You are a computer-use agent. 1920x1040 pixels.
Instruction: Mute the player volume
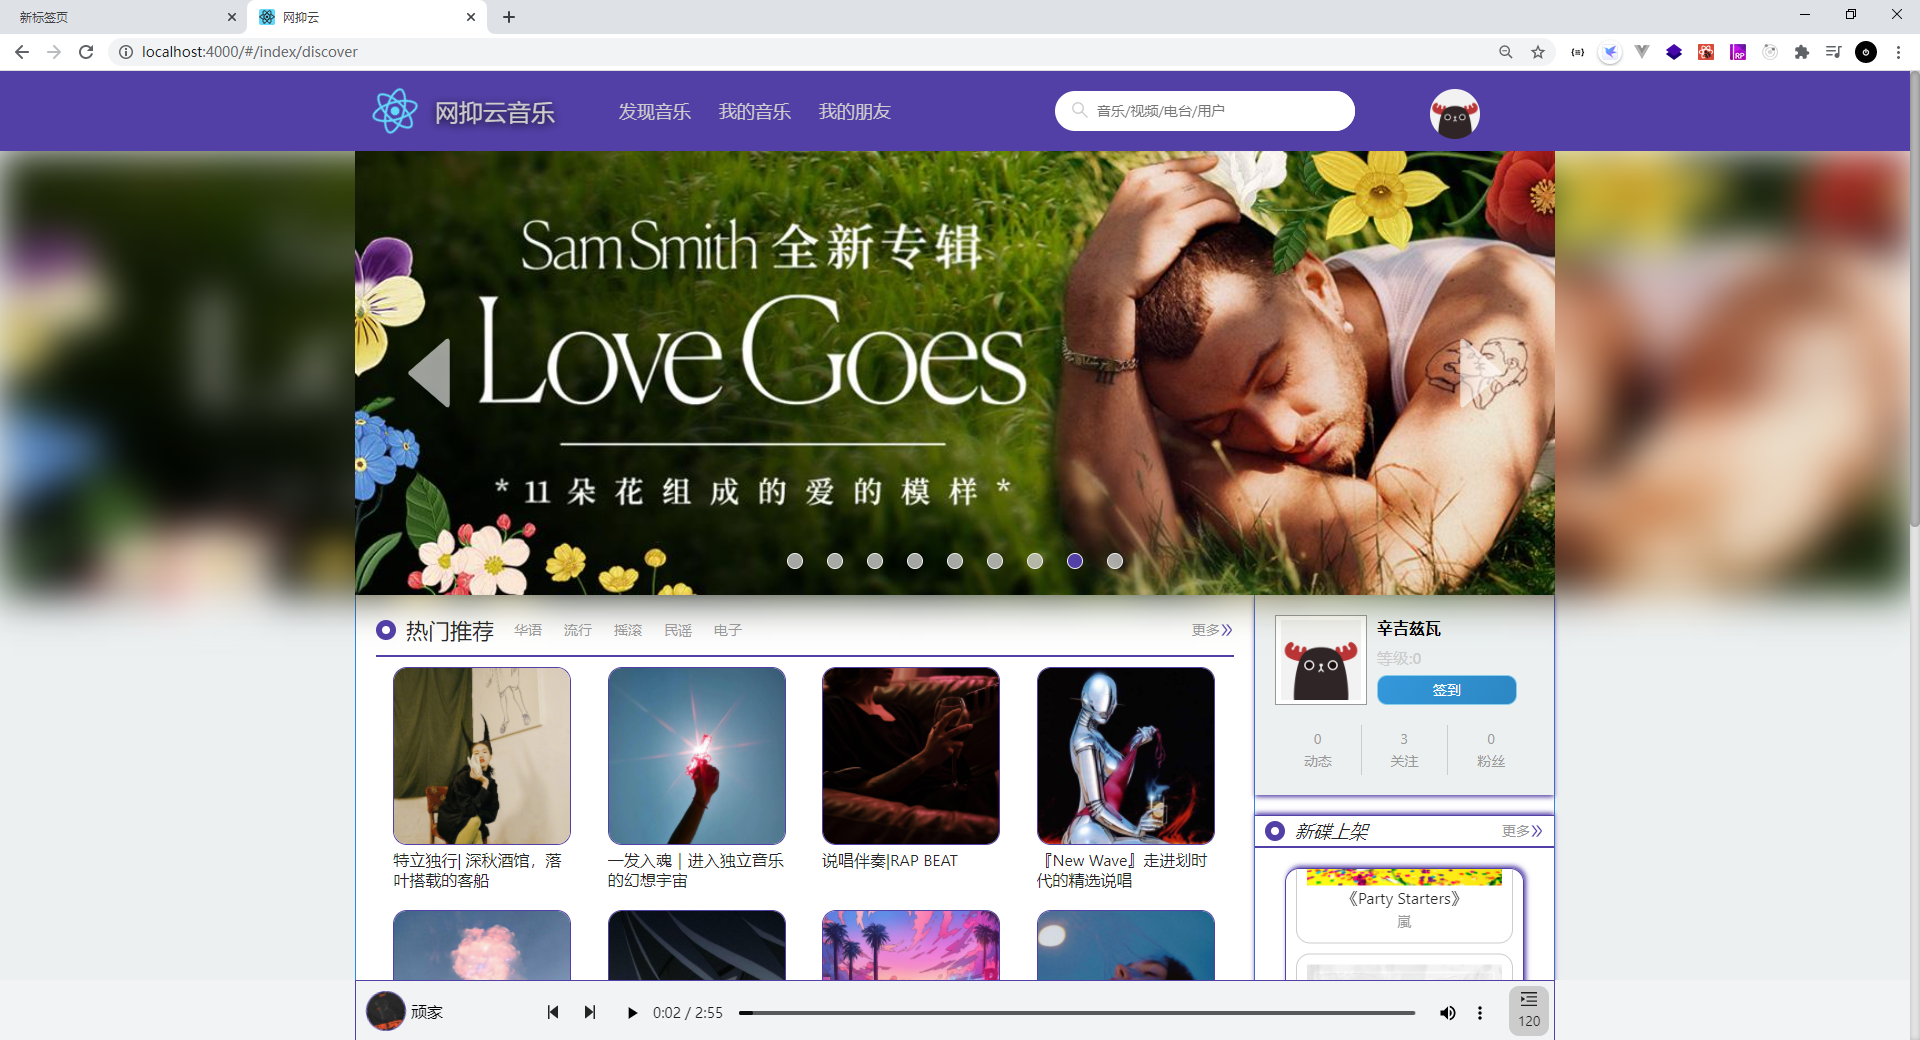1447,1013
